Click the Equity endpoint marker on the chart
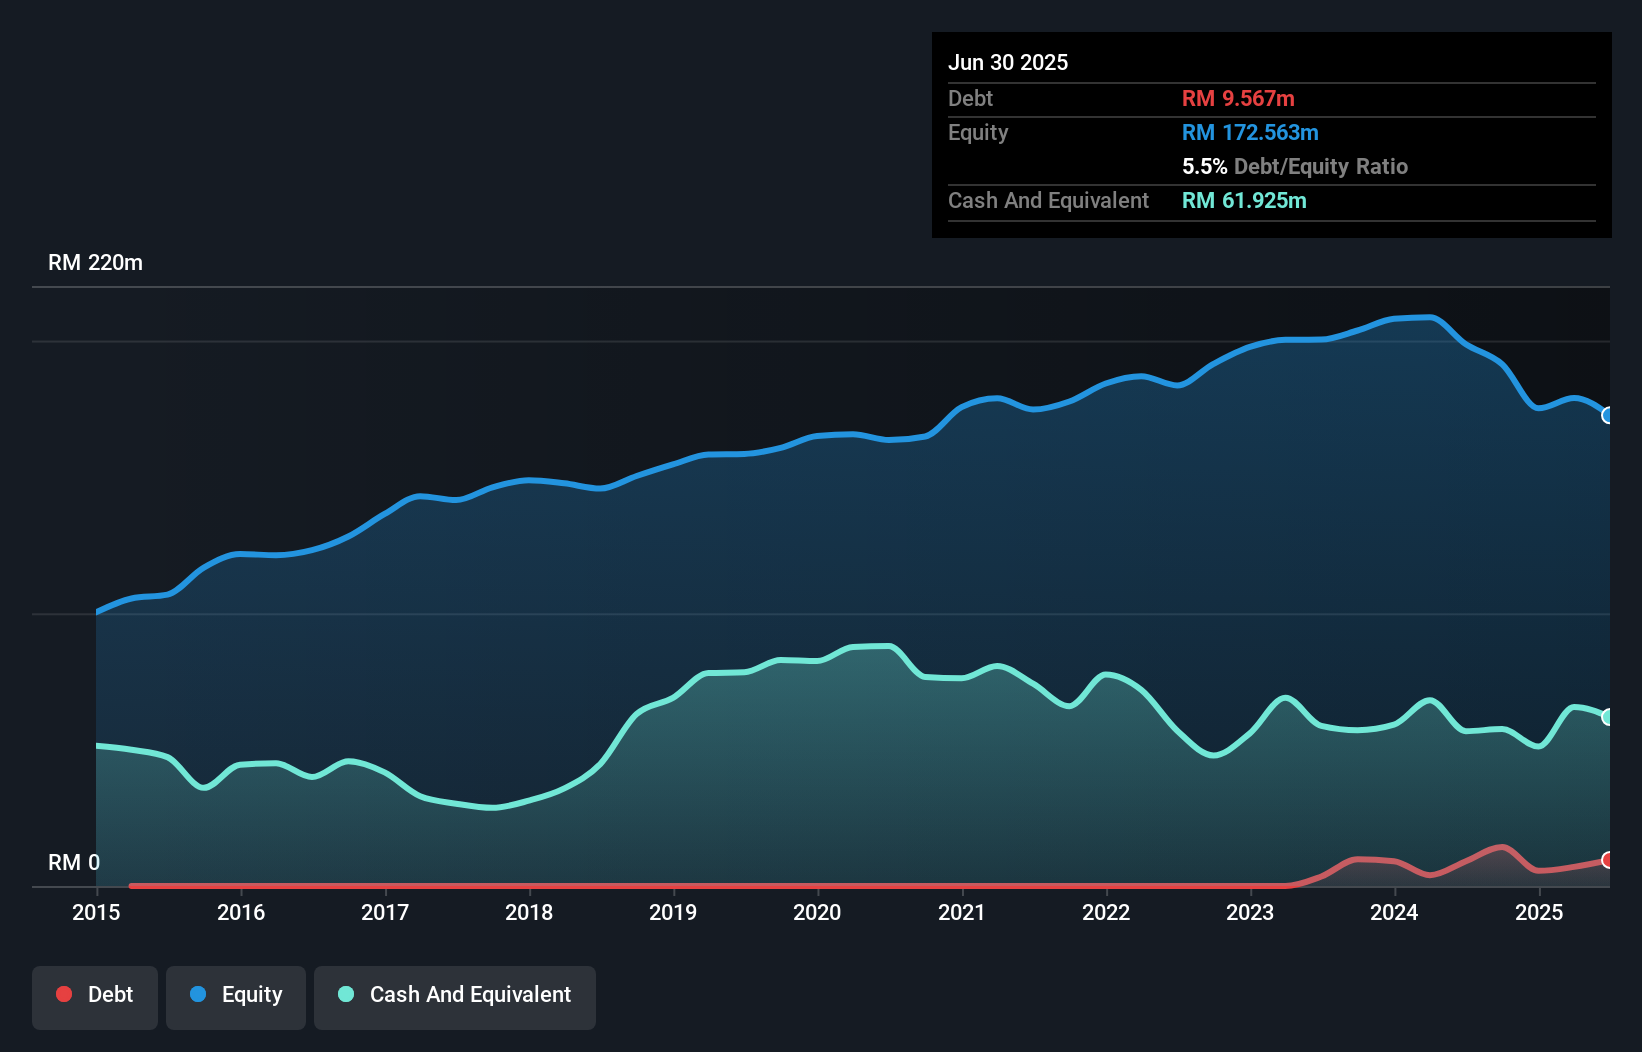1642x1052 pixels. [x=1608, y=415]
